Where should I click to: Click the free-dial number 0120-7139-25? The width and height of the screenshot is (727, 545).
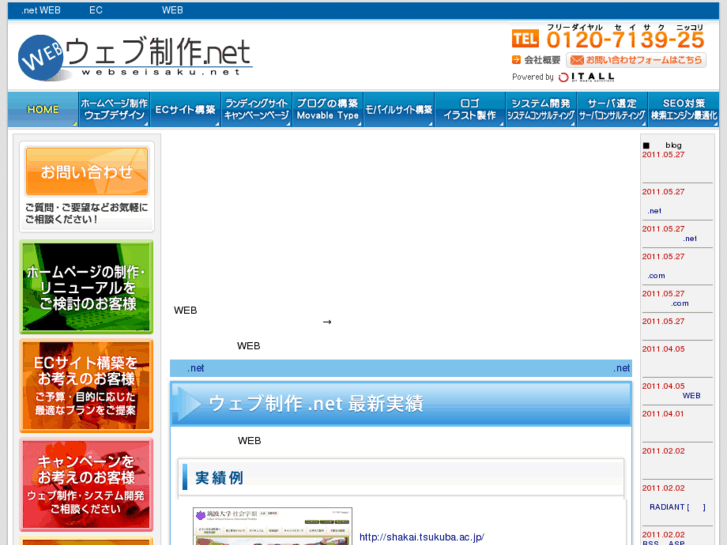tap(625, 39)
